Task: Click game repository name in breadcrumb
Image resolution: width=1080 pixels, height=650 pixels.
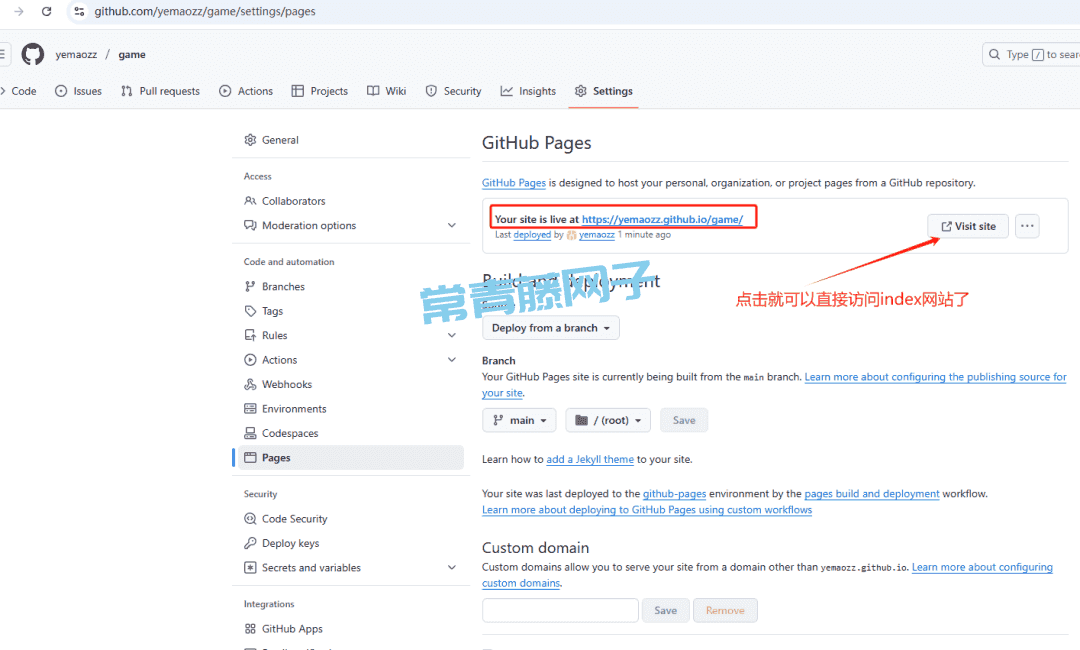Action: point(132,54)
